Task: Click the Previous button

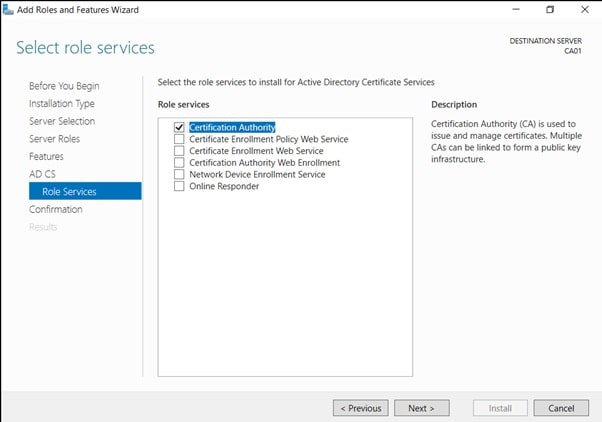Action: click(x=360, y=408)
